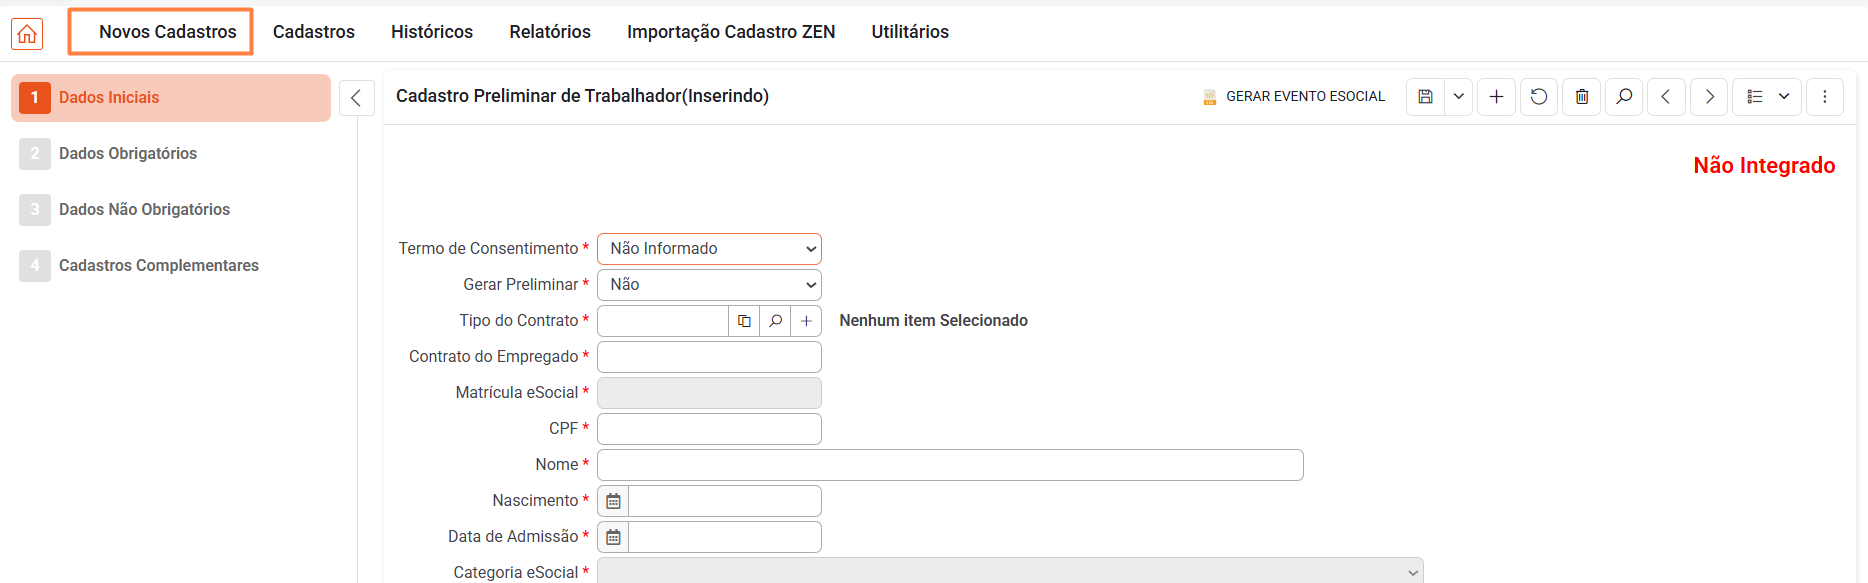Click the home icon
Viewport: 1868px width, 583px height.
pyautogui.click(x=27, y=33)
